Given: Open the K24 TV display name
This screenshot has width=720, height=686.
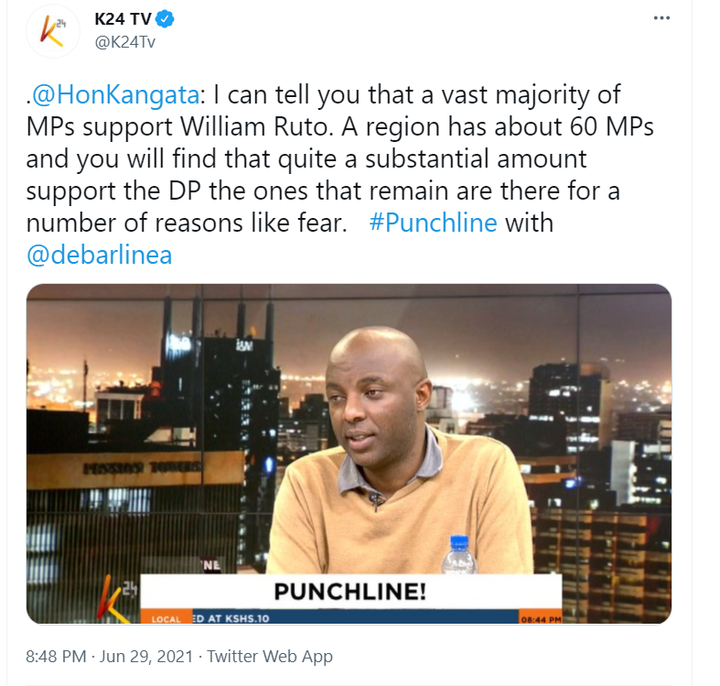Looking at the screenshot, I should tap(123, 19).
